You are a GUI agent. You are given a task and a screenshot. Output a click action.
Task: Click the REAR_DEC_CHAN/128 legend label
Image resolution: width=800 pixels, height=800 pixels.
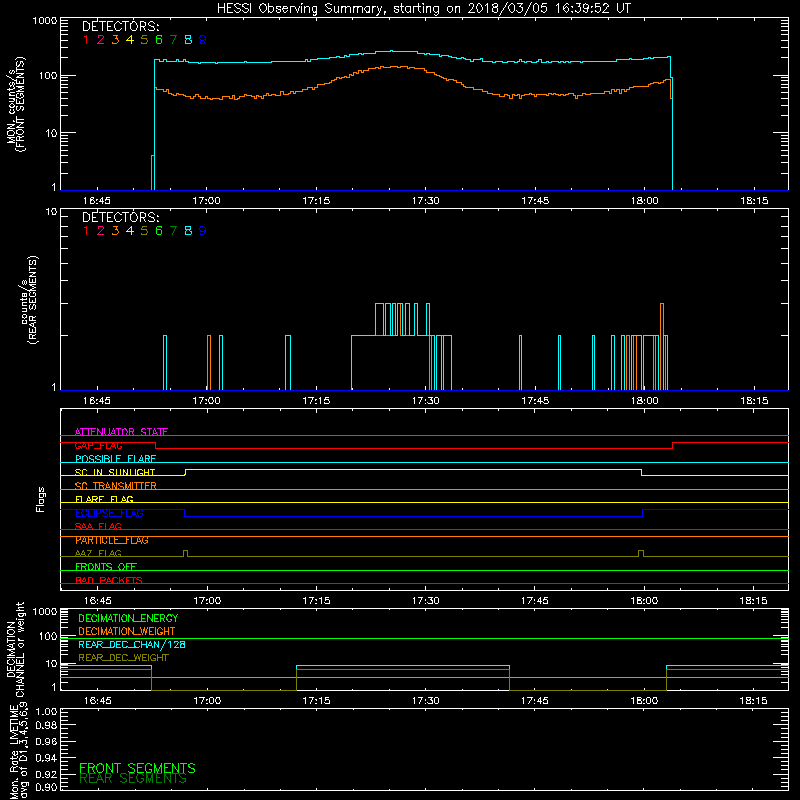132,645
